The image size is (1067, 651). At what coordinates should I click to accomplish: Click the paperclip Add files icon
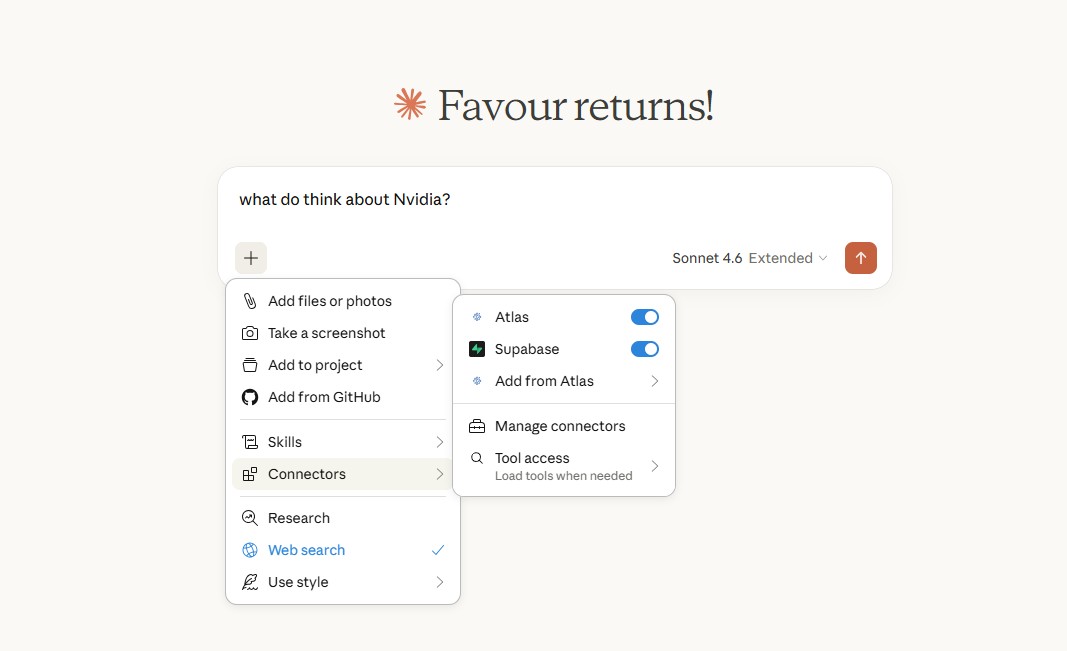[250, 301]
